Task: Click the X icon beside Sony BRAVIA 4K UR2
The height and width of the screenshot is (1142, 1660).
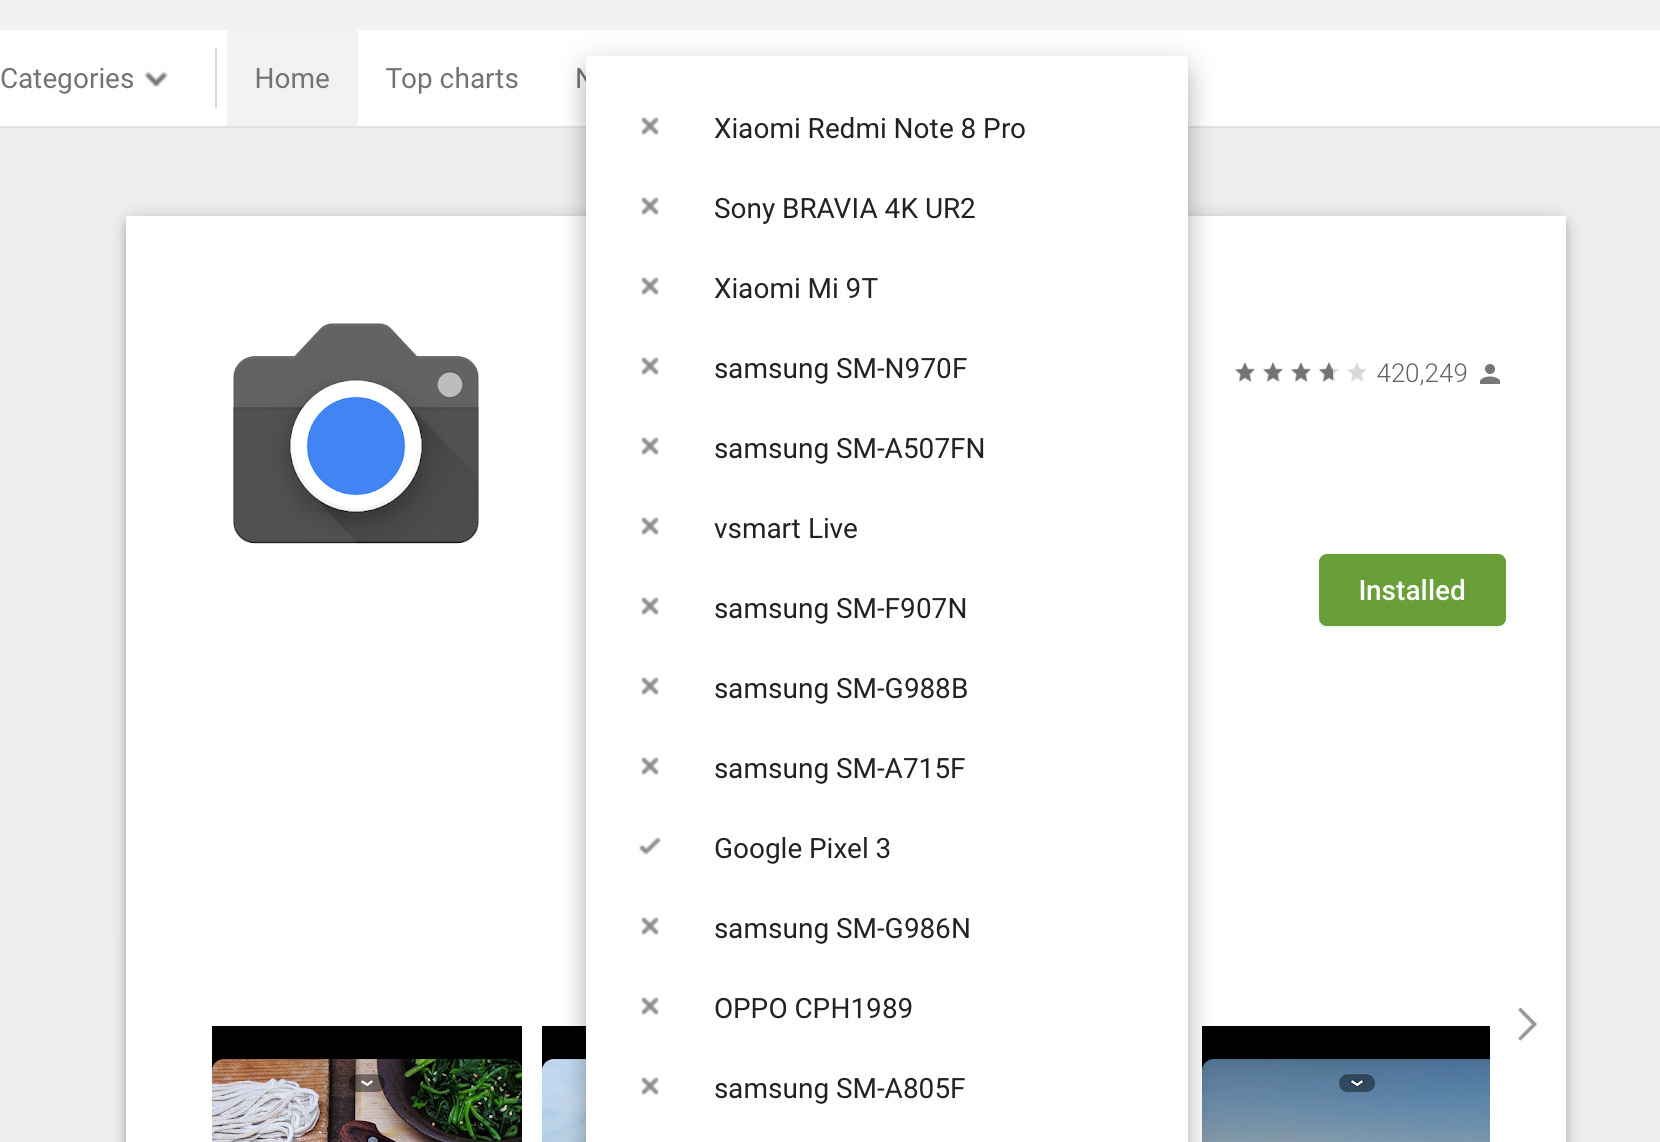Action: pos(650,206)
